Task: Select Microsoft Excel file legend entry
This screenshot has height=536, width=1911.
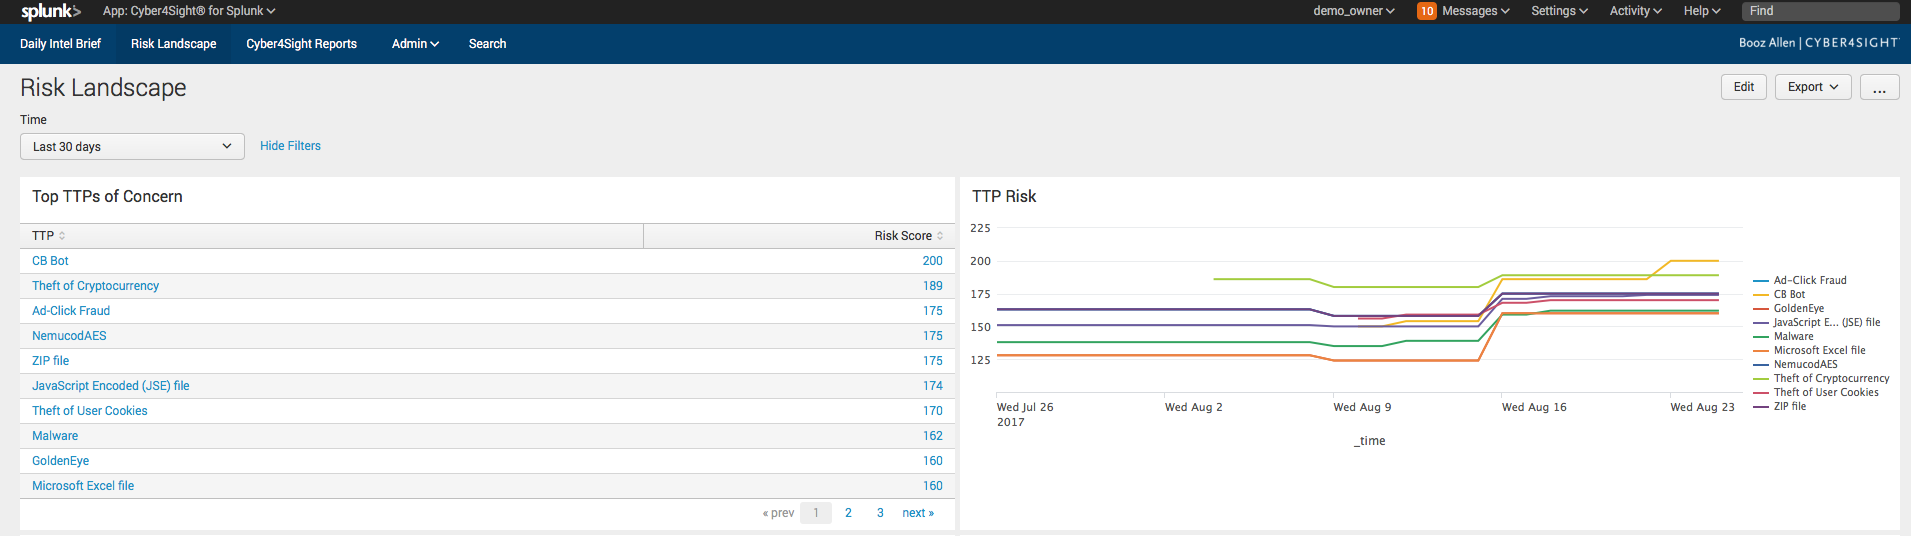Action: 1809,351
